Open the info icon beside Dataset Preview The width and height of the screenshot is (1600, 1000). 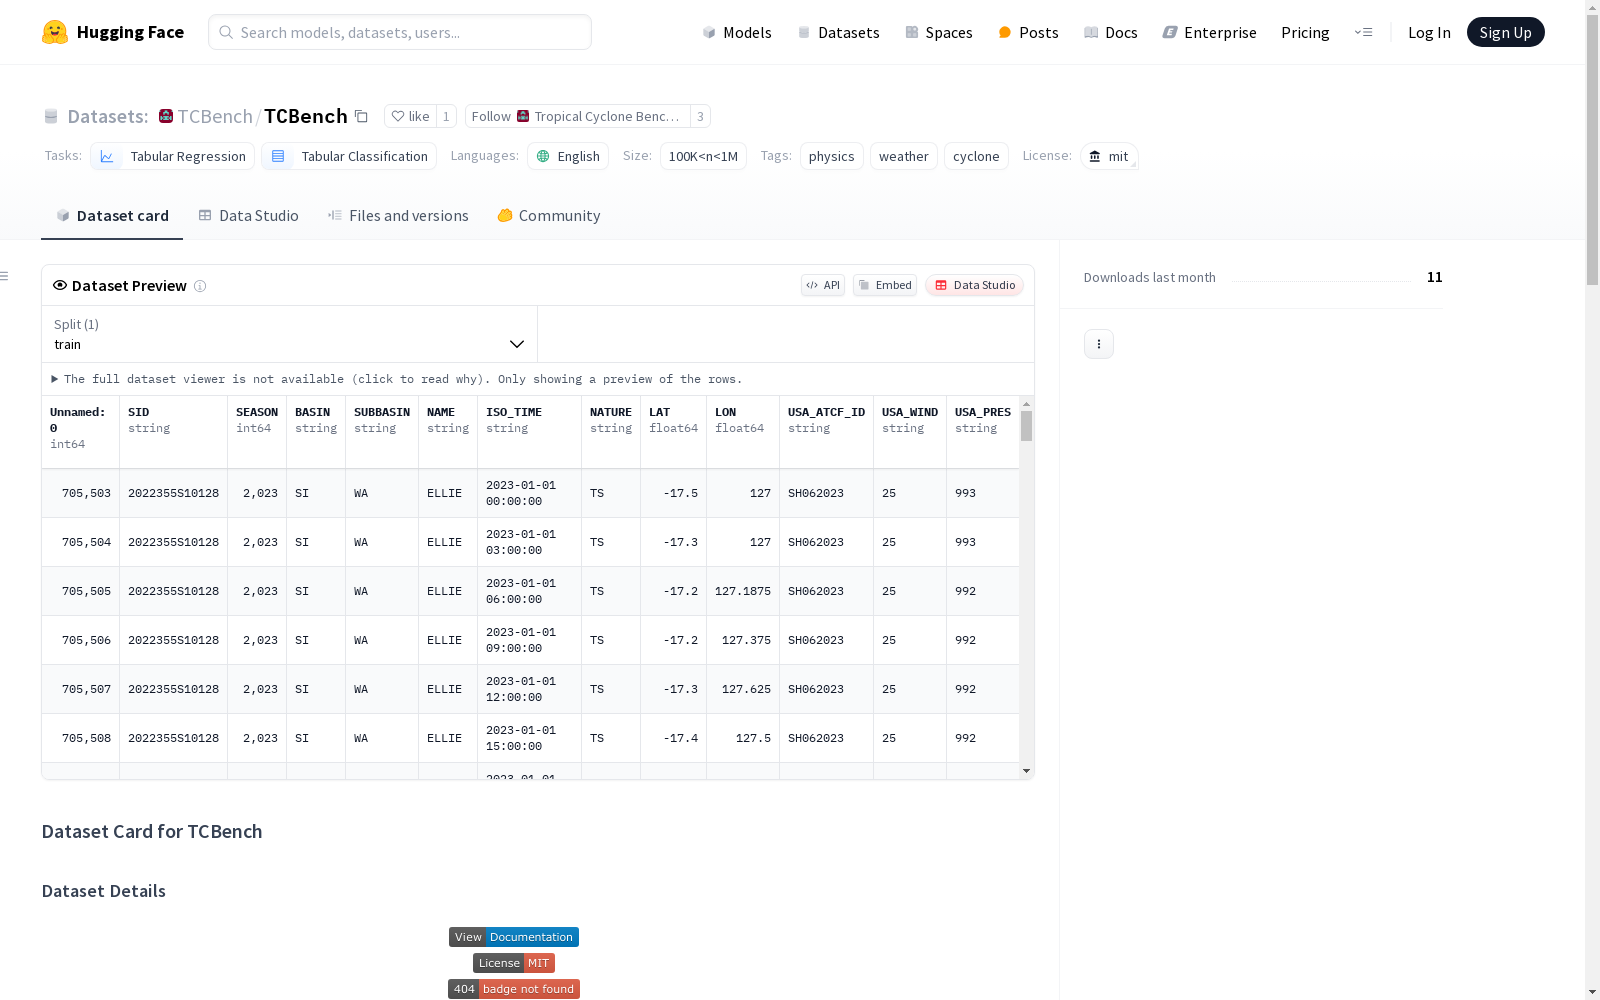[x=200, y=286]
